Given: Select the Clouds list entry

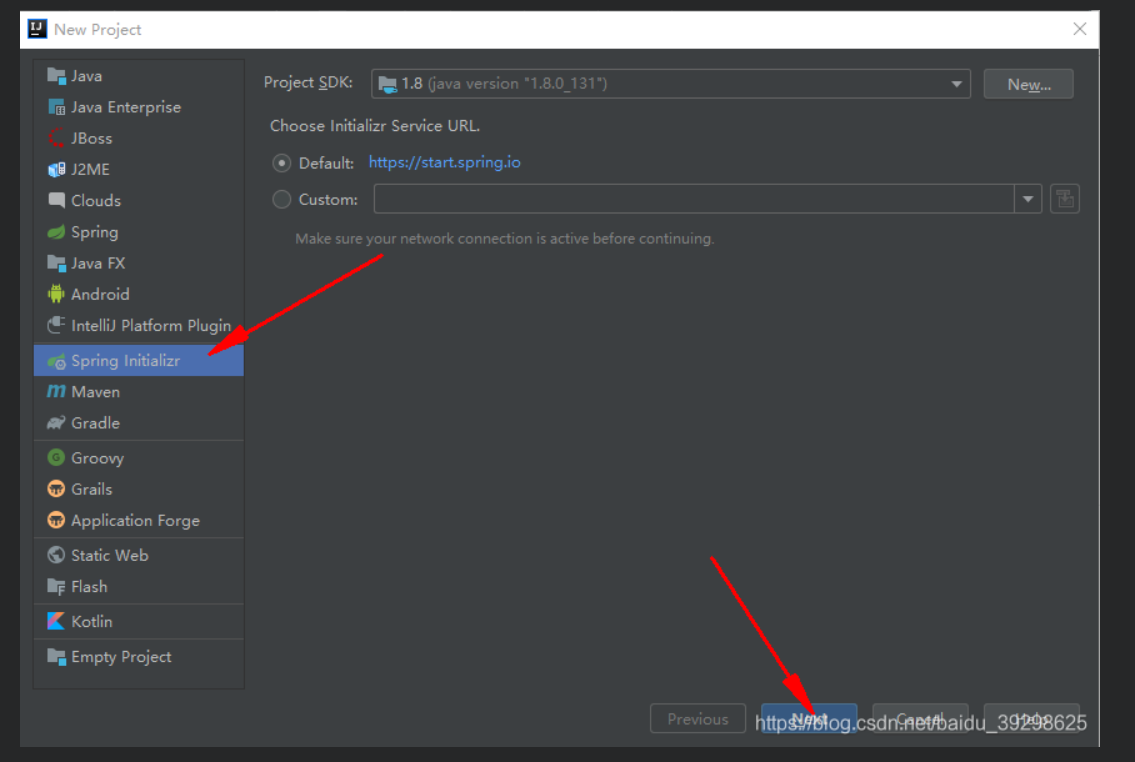Looking at the screenshot, I should (x=139, y=200).
